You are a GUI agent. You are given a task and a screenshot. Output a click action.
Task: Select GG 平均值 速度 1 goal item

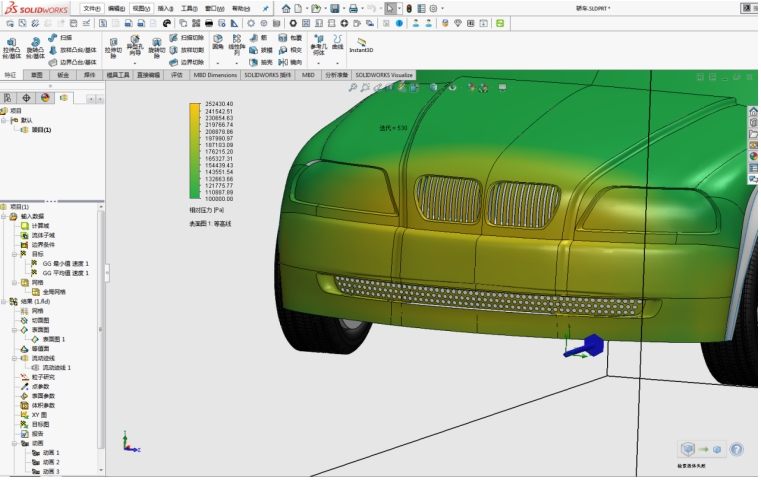click(66, 272)
